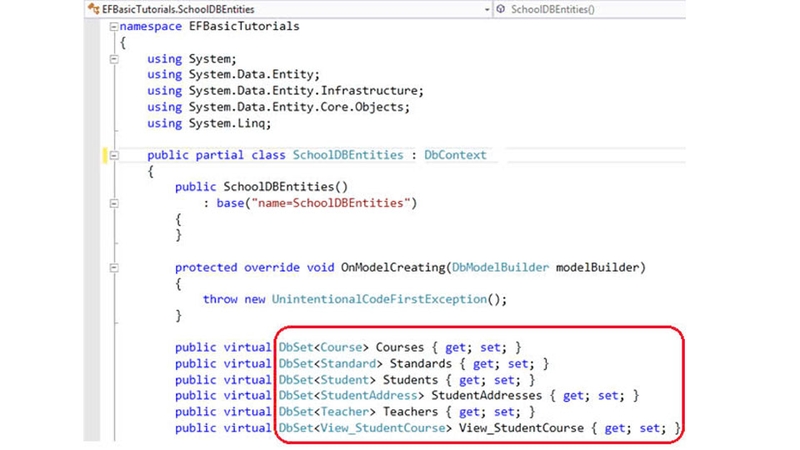The height and width of the screenshot is (450, 800).
Task: Collapse the using directives region
Action: coord(114,59)
